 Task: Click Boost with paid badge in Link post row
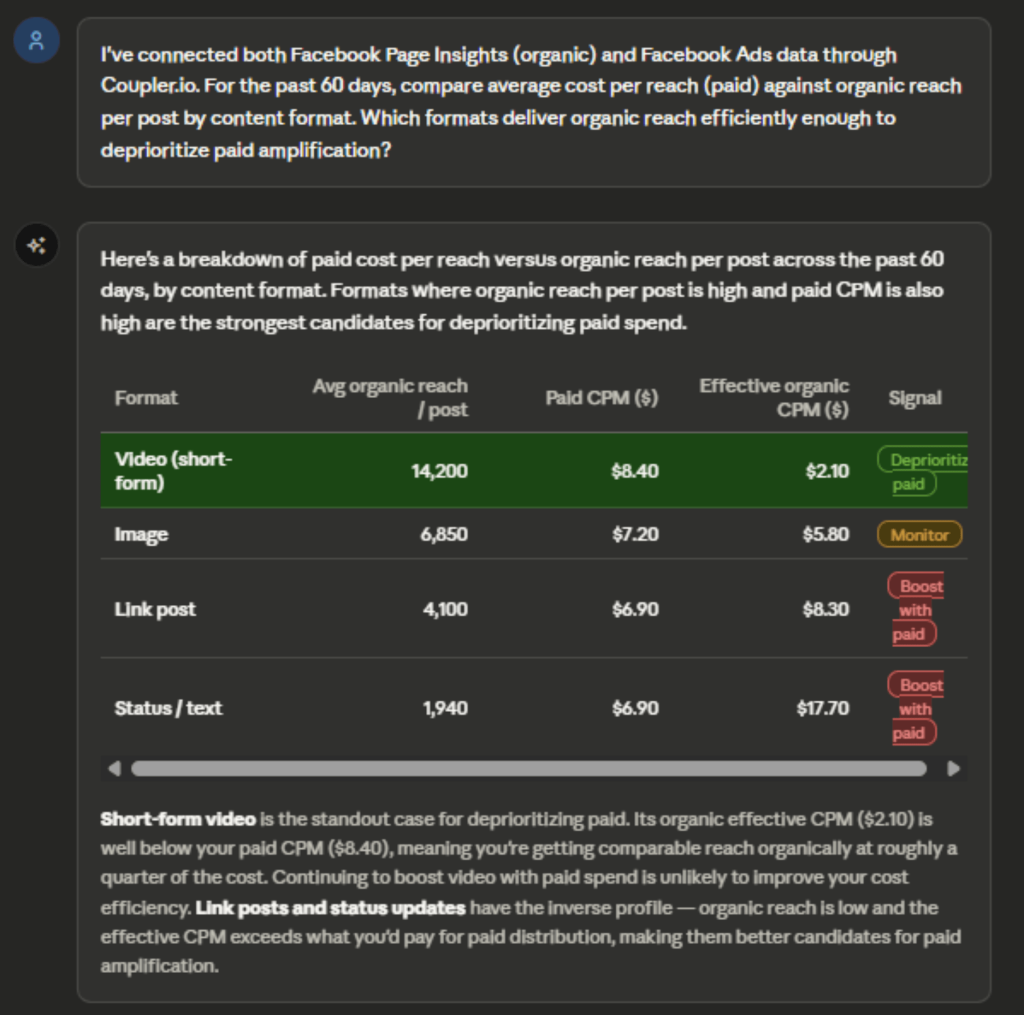tap(915, 609)
